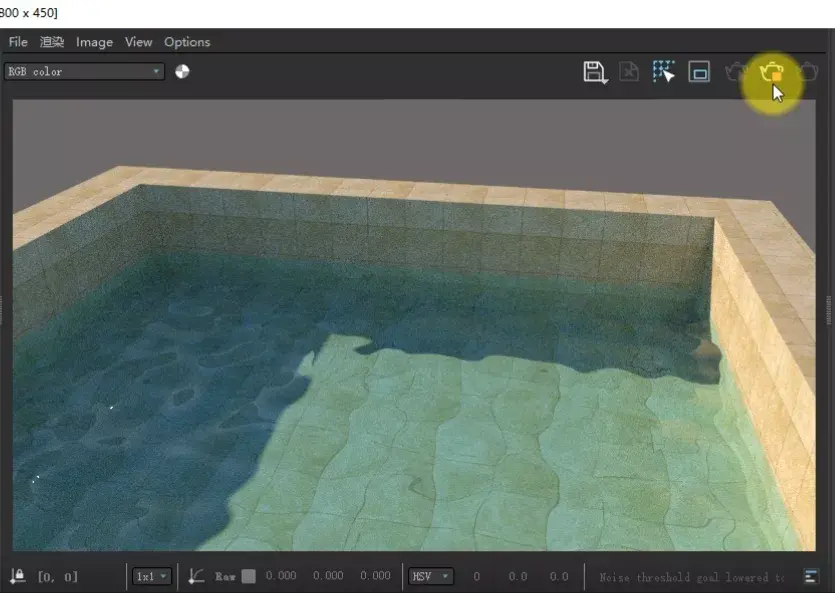Open the Options menu
The image size is (835, 593).
point(187,42)
